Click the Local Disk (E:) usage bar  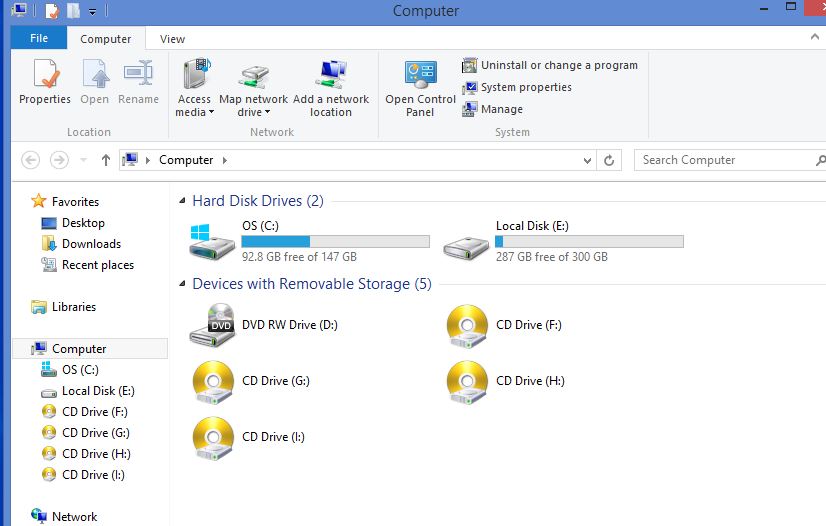click(589, 242)
